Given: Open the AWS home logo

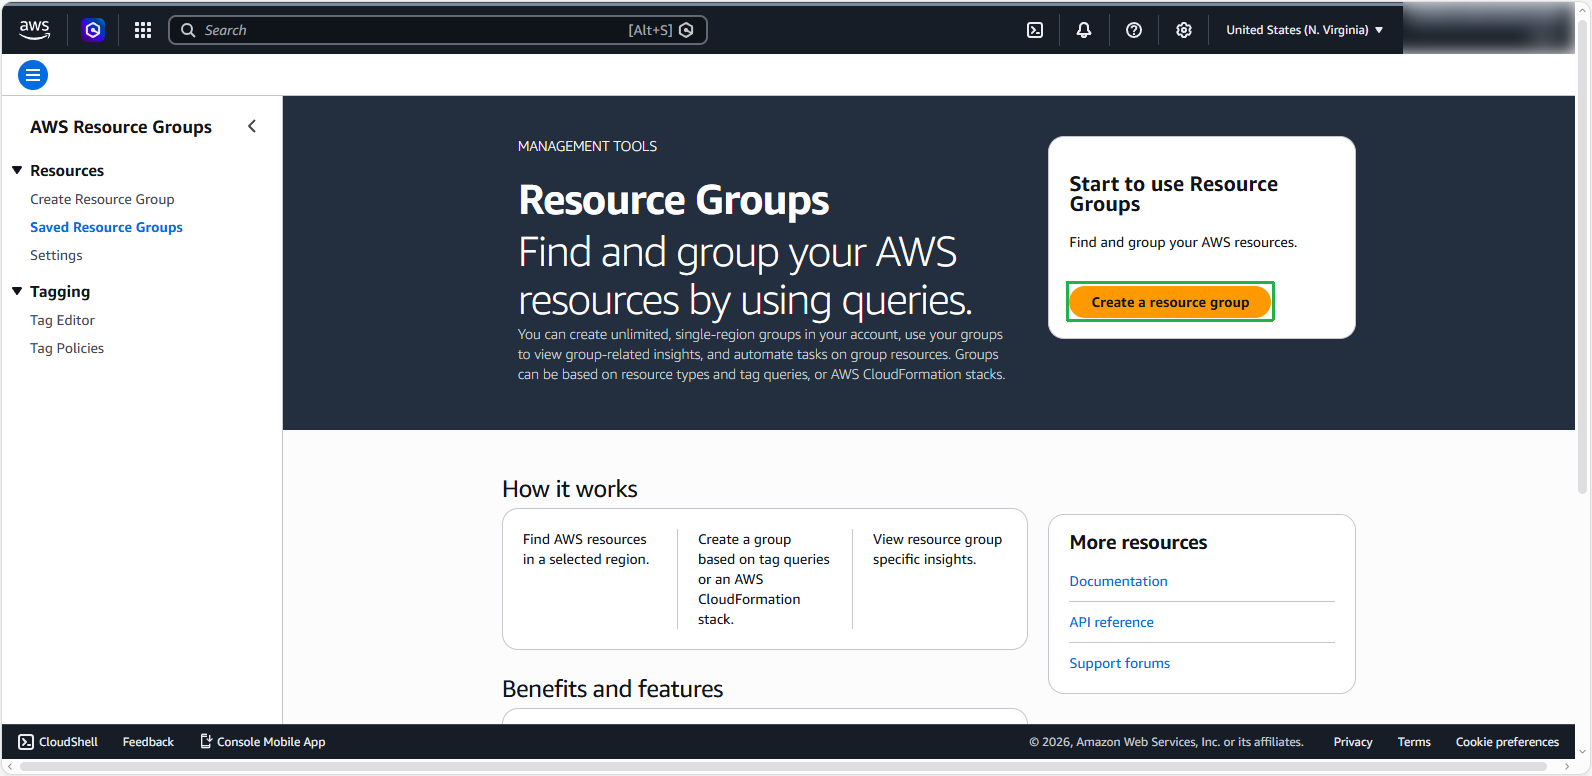Looking at the screenshot, I should (x=34, y=30).
